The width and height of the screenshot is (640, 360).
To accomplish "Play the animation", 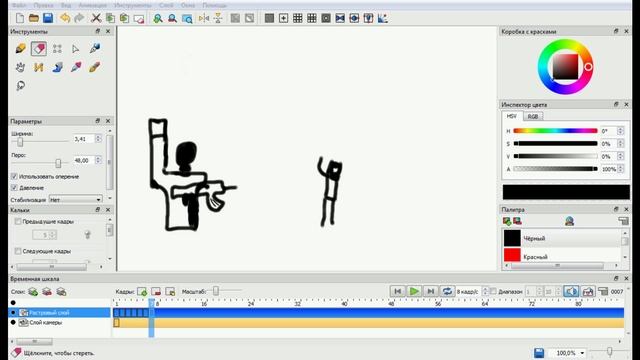I will click(414, 291).
